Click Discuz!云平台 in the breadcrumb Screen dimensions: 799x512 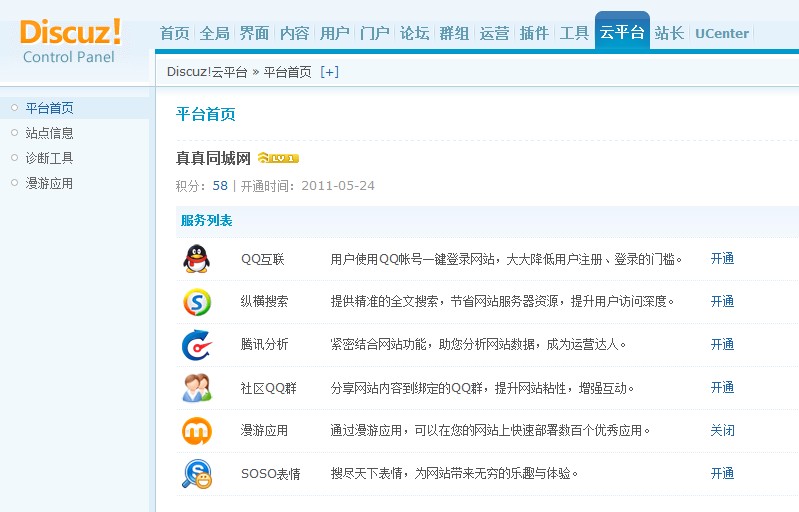[x=207, y=72]
